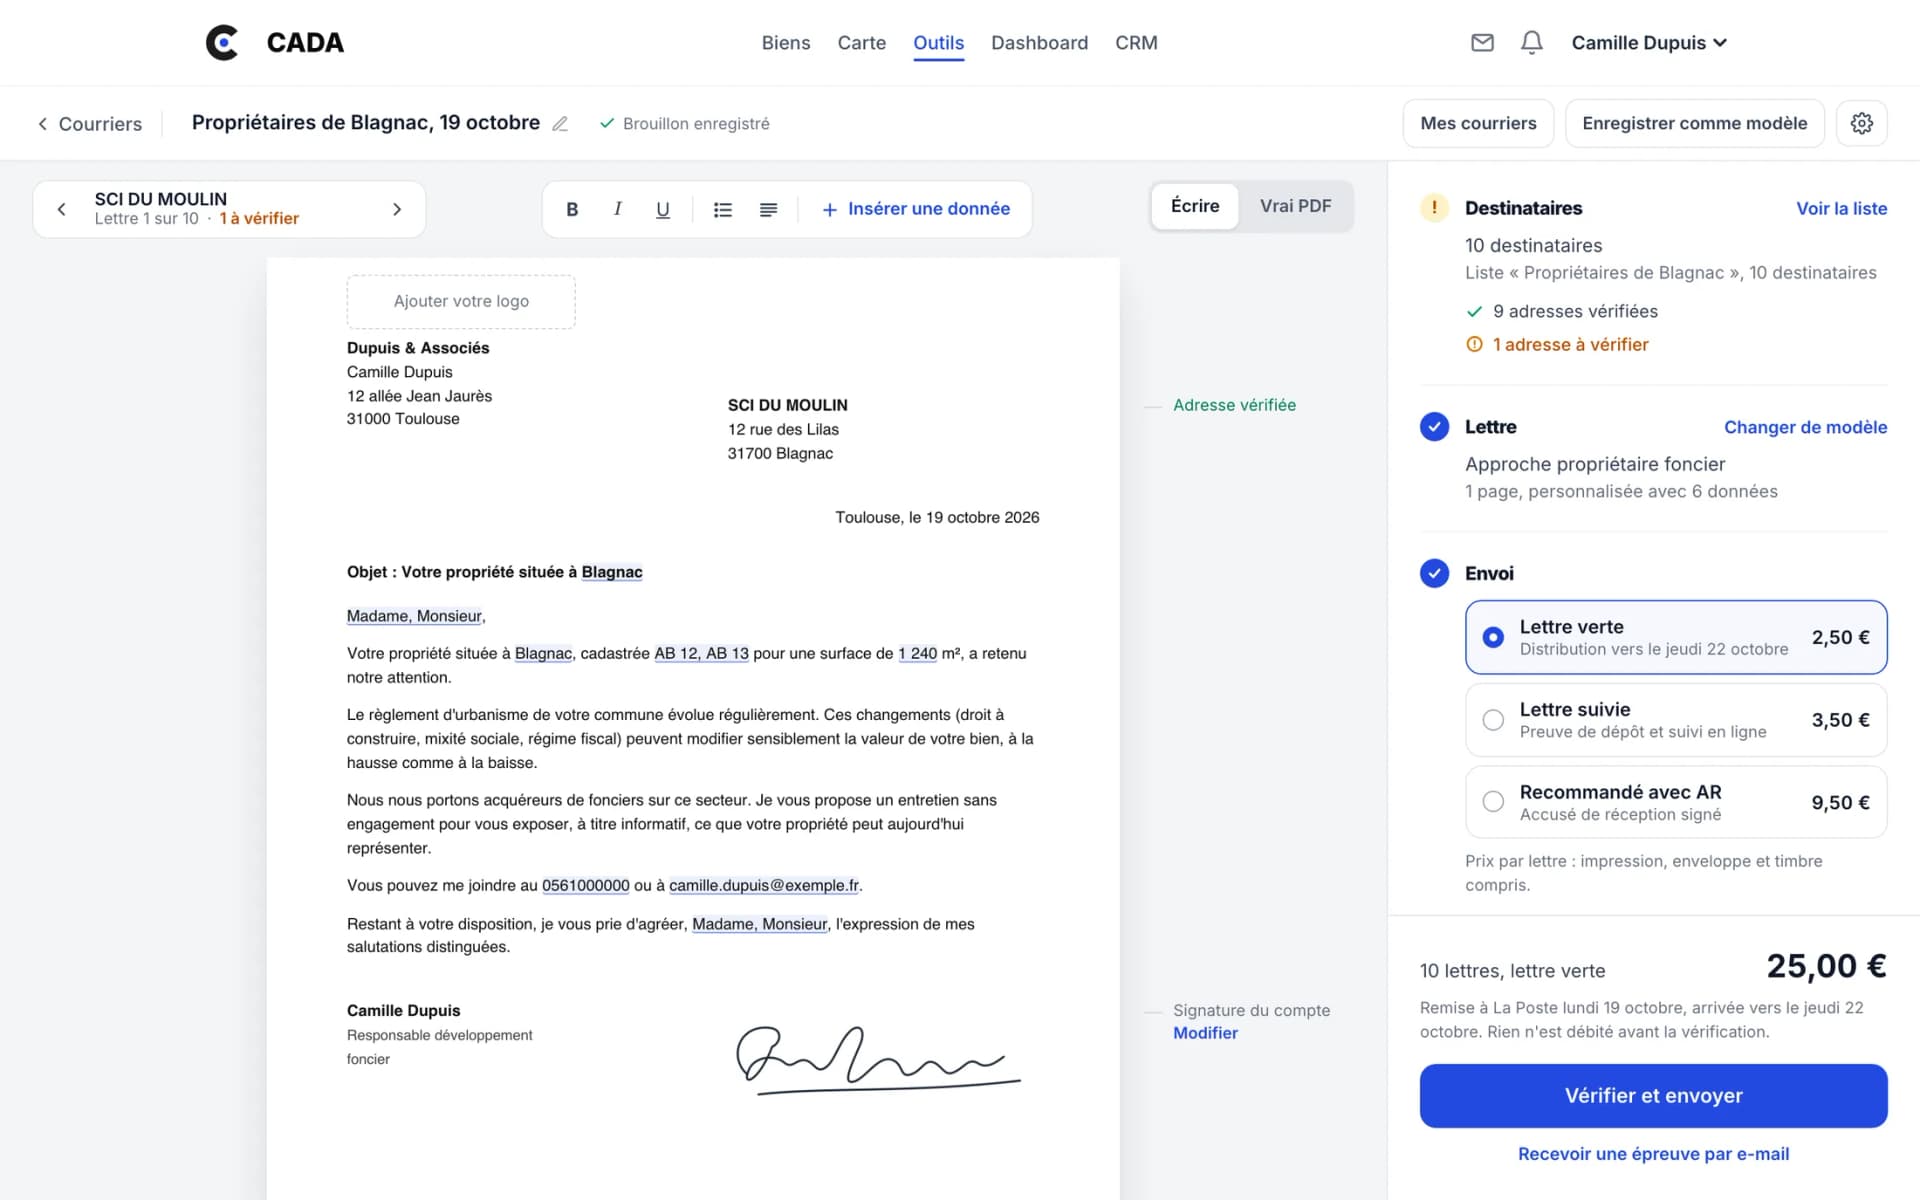Open the mail inbox icon
Viewport: 1920px width, 1200px height.
[x=1482, y=42]
